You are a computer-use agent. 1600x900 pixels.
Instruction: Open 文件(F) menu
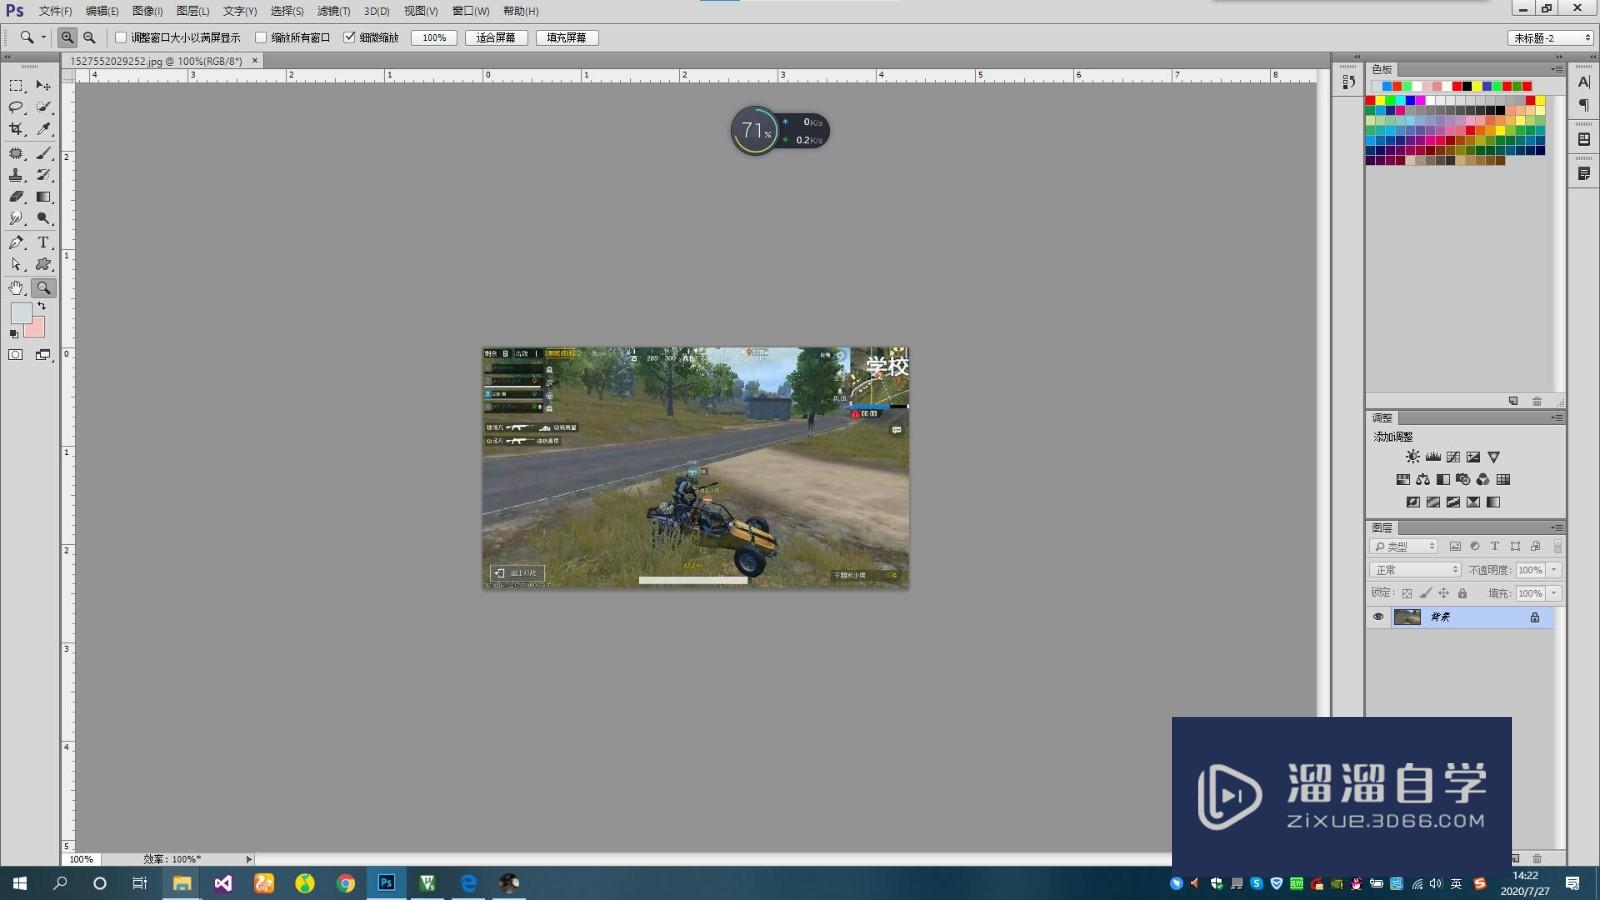pos(55,11)
